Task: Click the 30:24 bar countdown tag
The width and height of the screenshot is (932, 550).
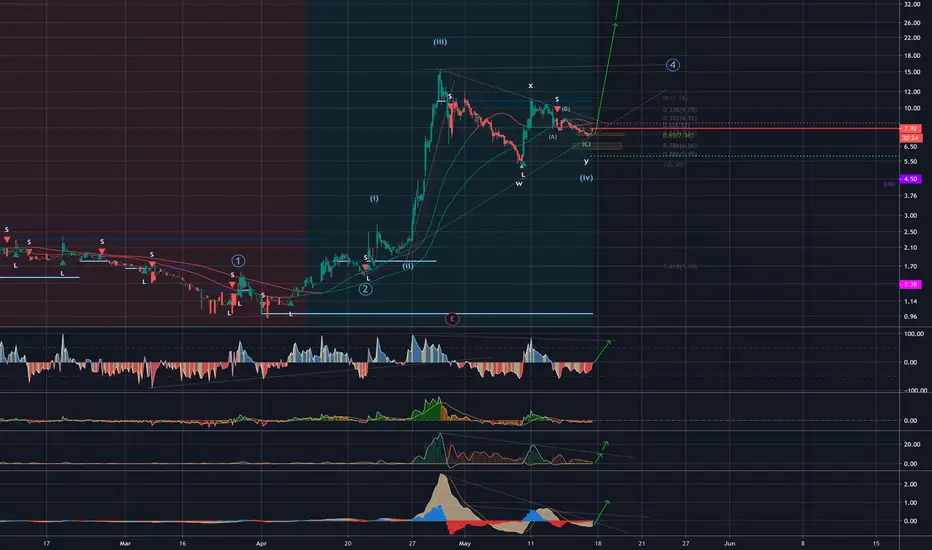Action: point(910,138)
